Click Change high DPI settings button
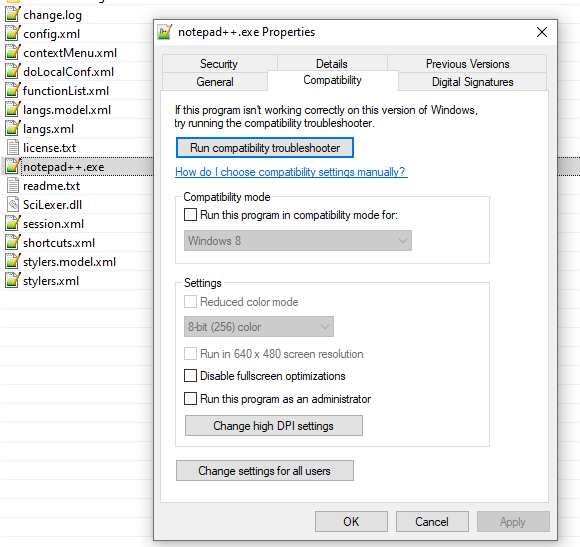 point(274,426)
